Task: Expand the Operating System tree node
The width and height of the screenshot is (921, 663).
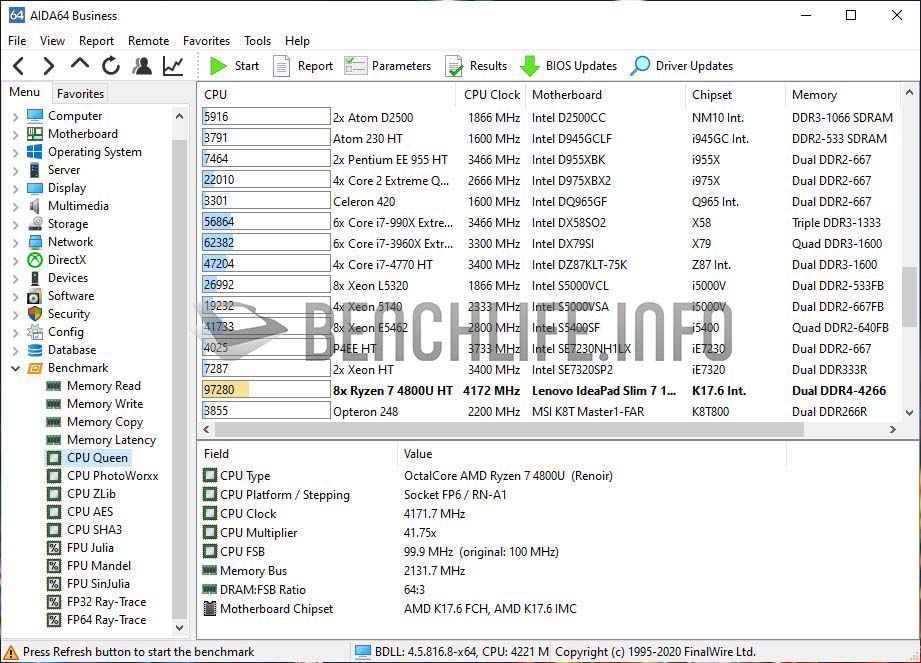Action: (x=15, y=153)
